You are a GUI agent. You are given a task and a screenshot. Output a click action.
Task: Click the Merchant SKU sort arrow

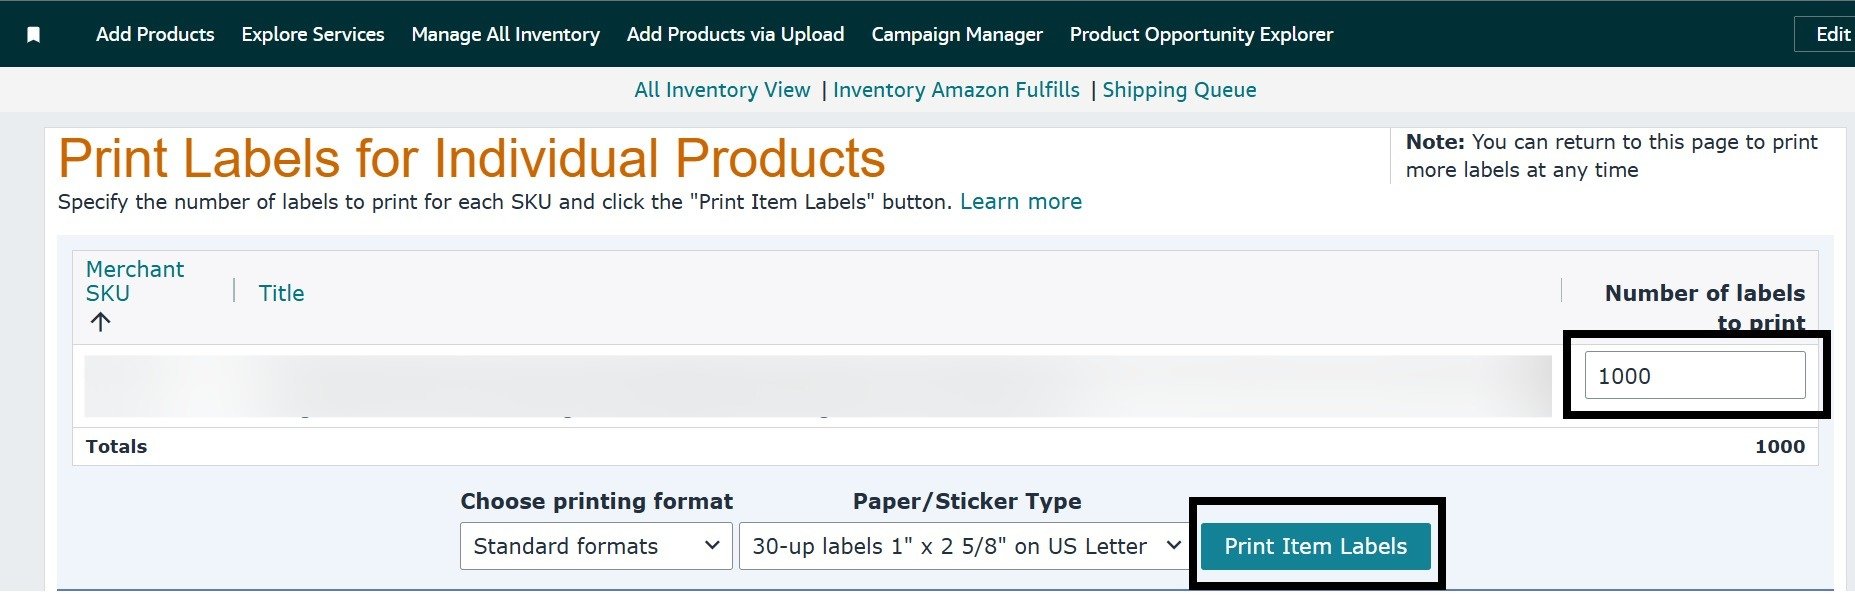pos(100,322)
